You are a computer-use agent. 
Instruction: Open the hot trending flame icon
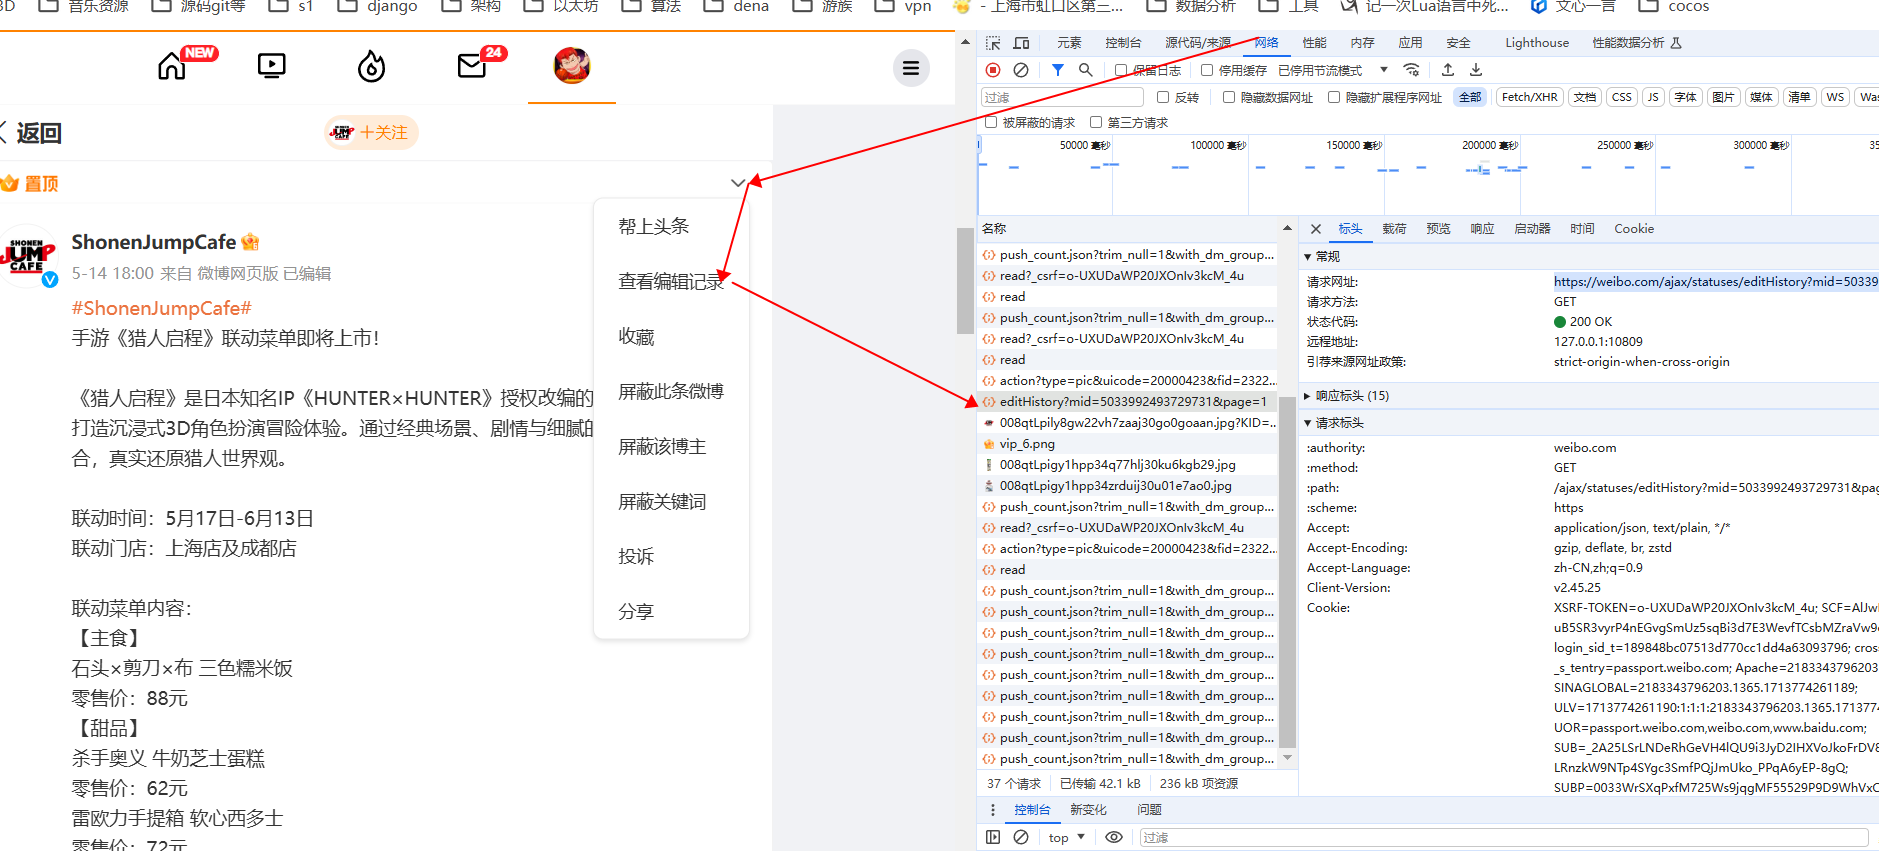point(371,67)
